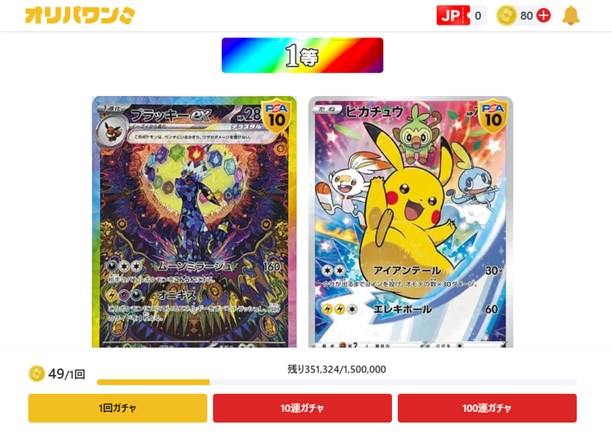Click the coin balance 80

tap(526, 16)
